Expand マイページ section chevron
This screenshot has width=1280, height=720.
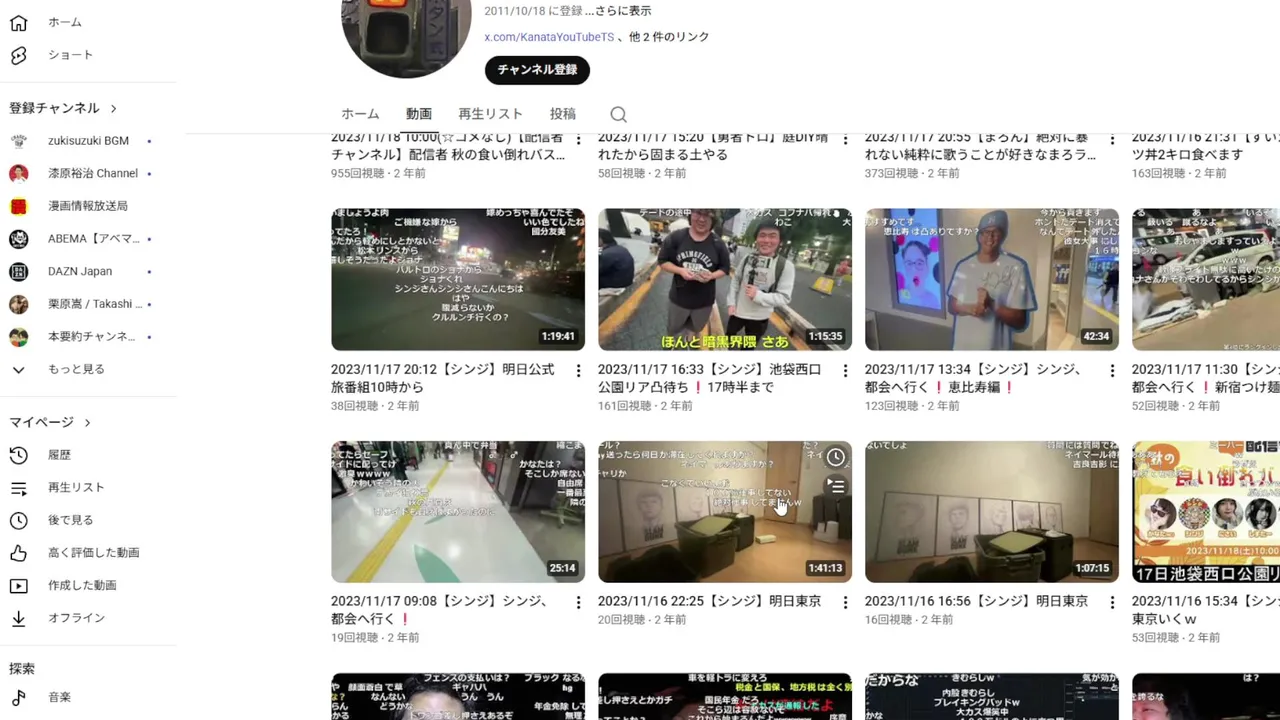(x=87, y=423)
